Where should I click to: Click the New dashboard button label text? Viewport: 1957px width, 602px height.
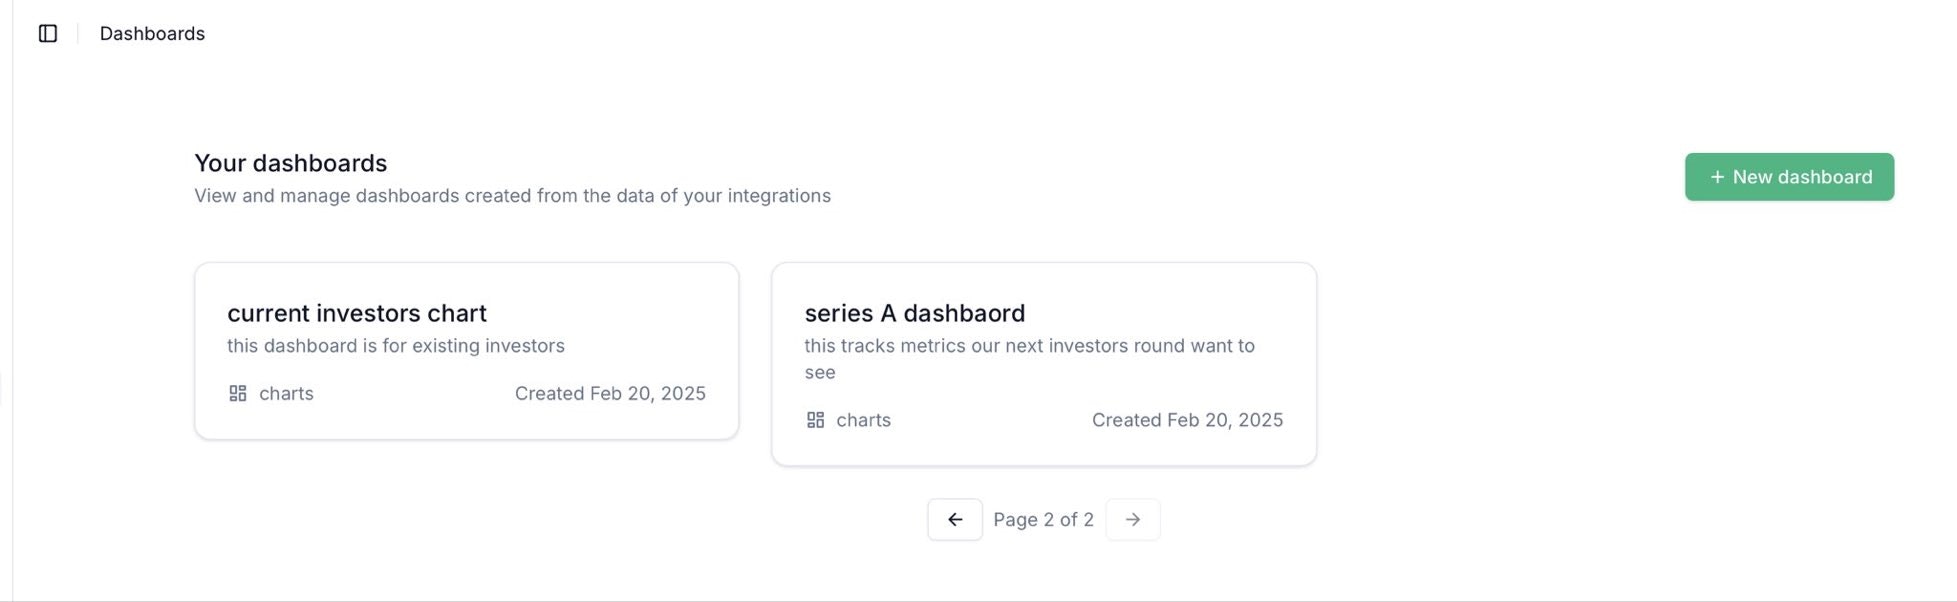[1802, 177]
